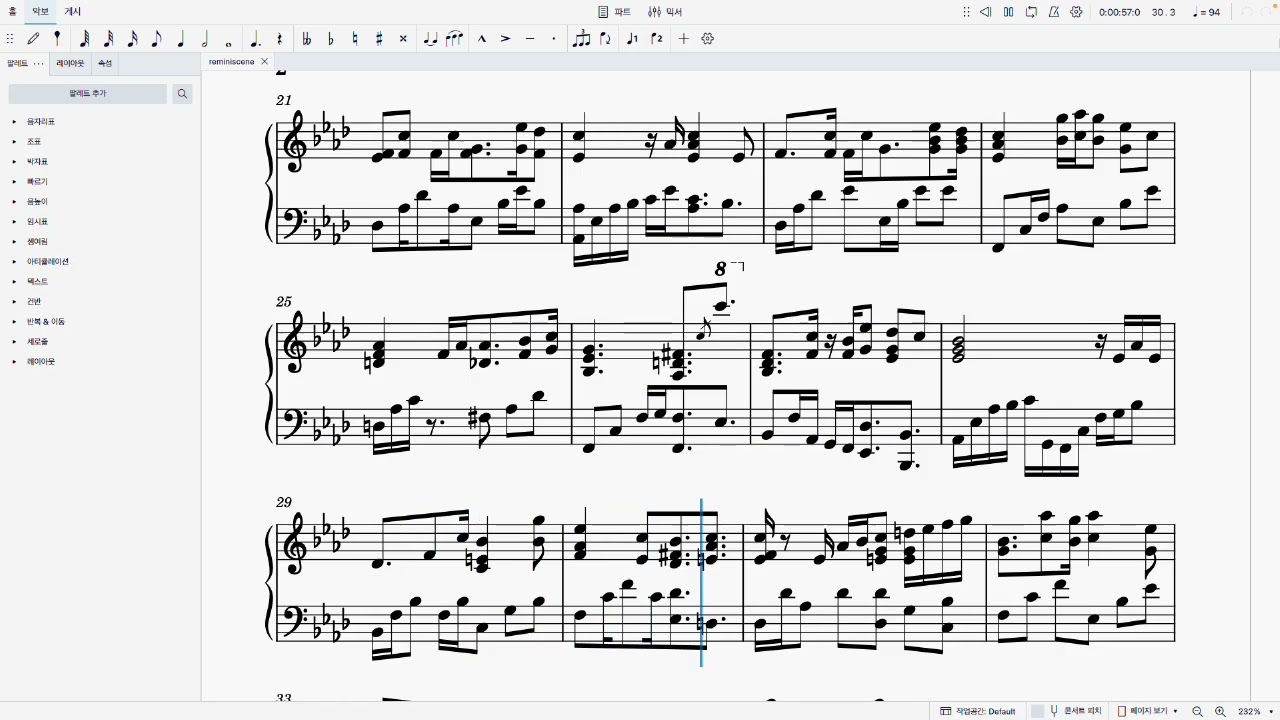
Task: Add a slur
Action: coord(455,39)
